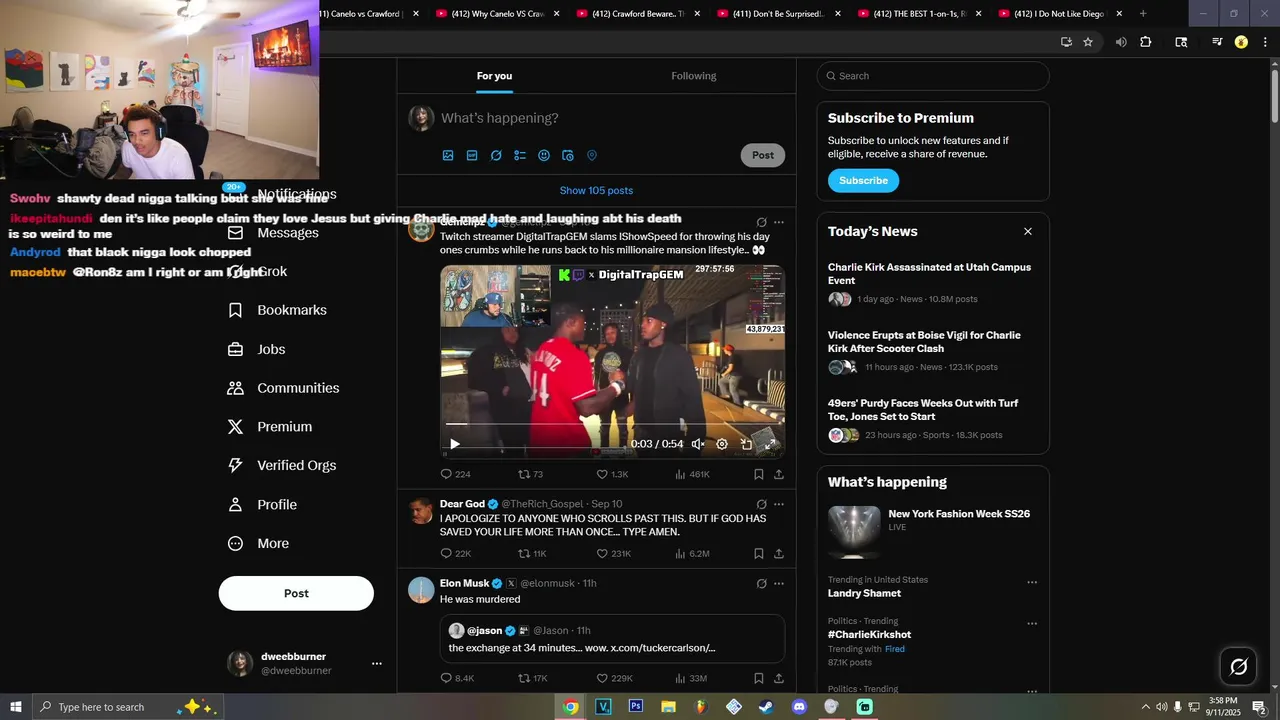Screen dimensions: 1280x720
Task: Open More menu in left sidebar
Action: pos(258,543)
